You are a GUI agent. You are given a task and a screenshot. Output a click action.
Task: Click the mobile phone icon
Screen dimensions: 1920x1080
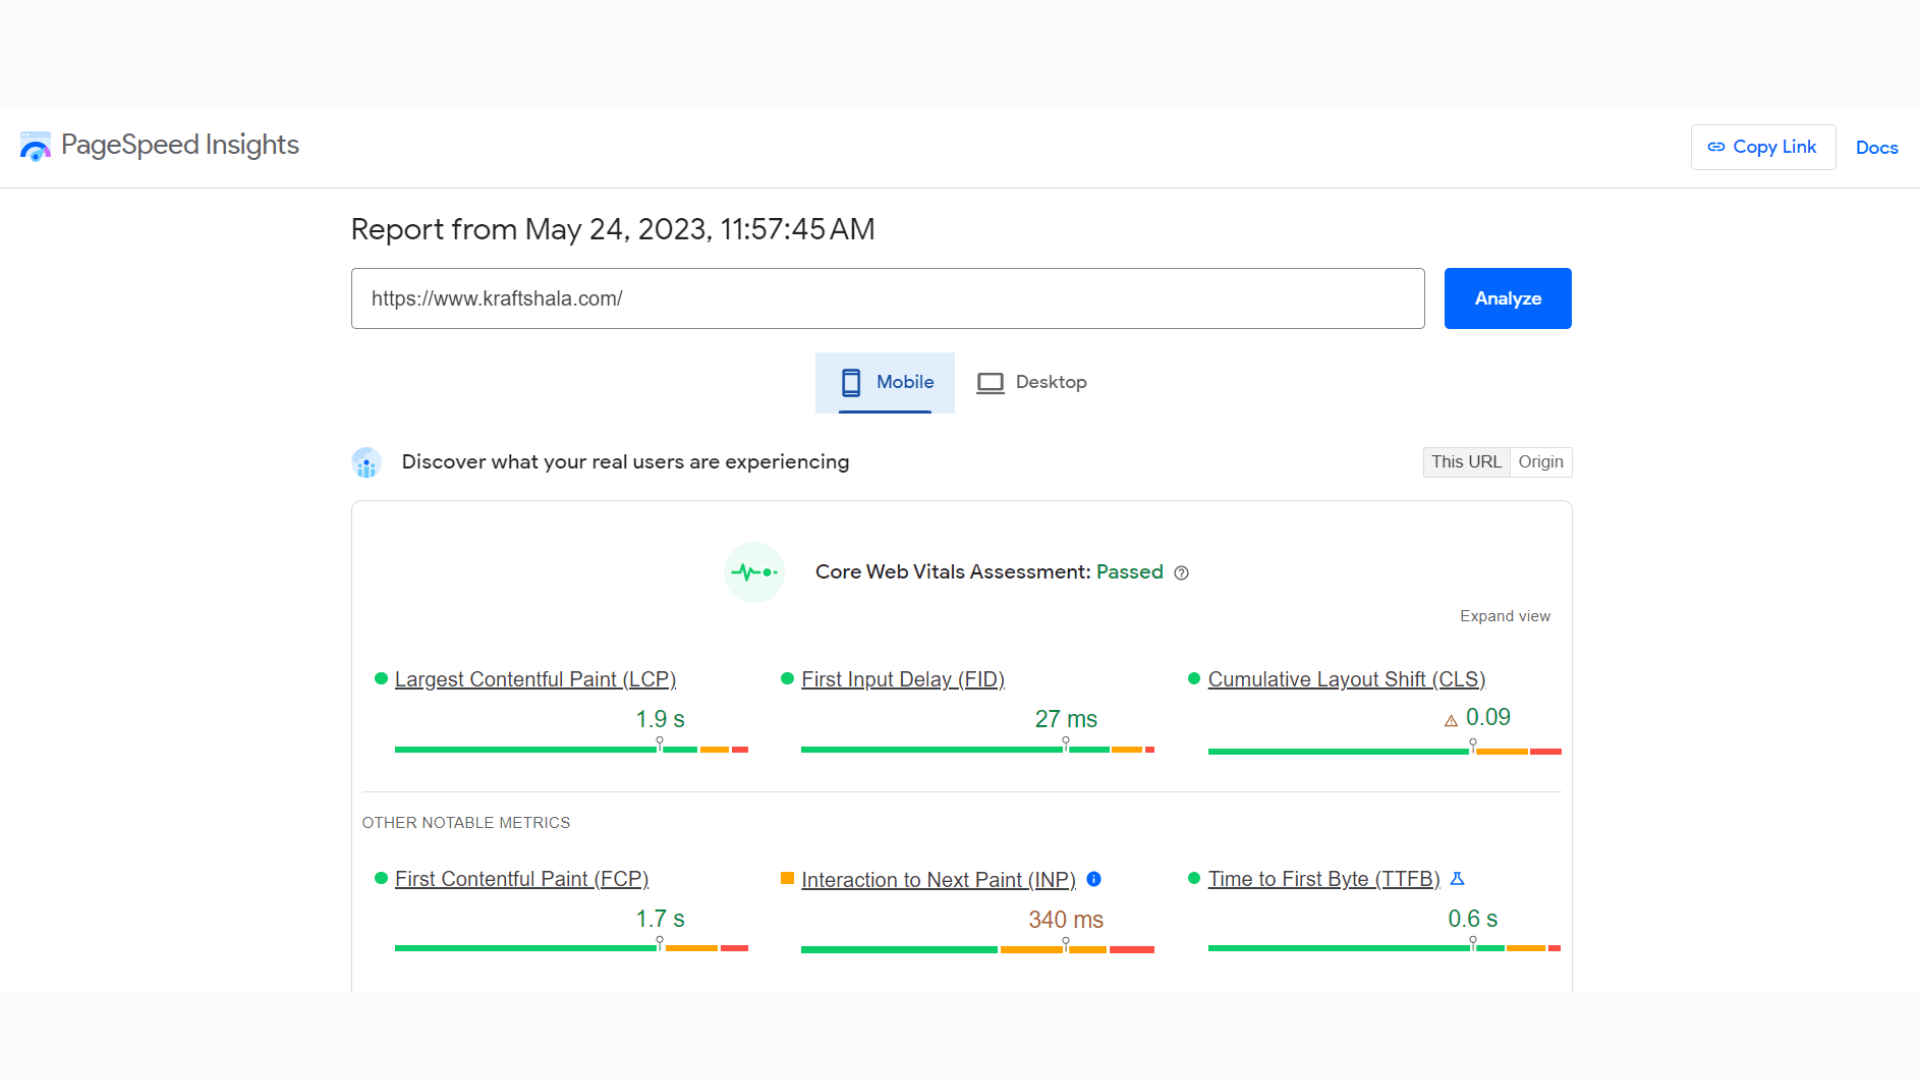851,382
